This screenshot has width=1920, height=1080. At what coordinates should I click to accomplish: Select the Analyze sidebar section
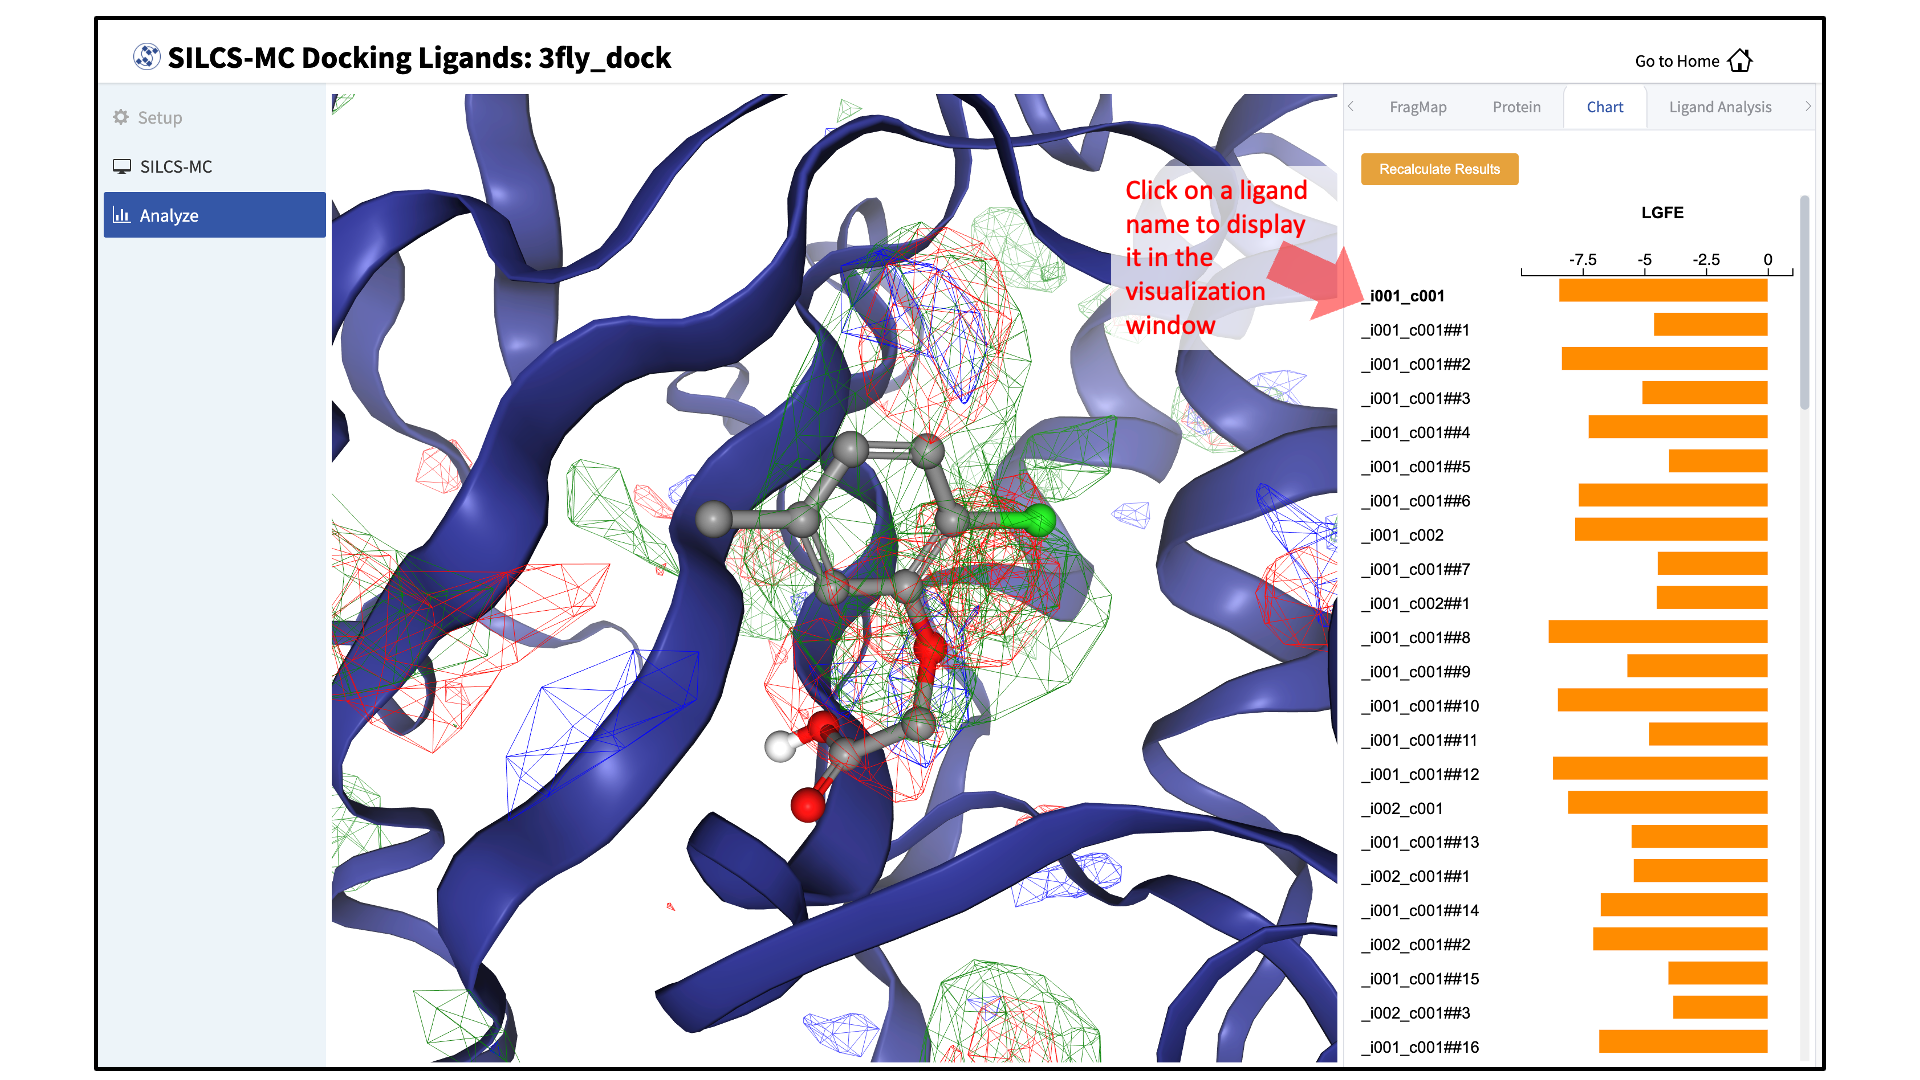pos(215,215)
